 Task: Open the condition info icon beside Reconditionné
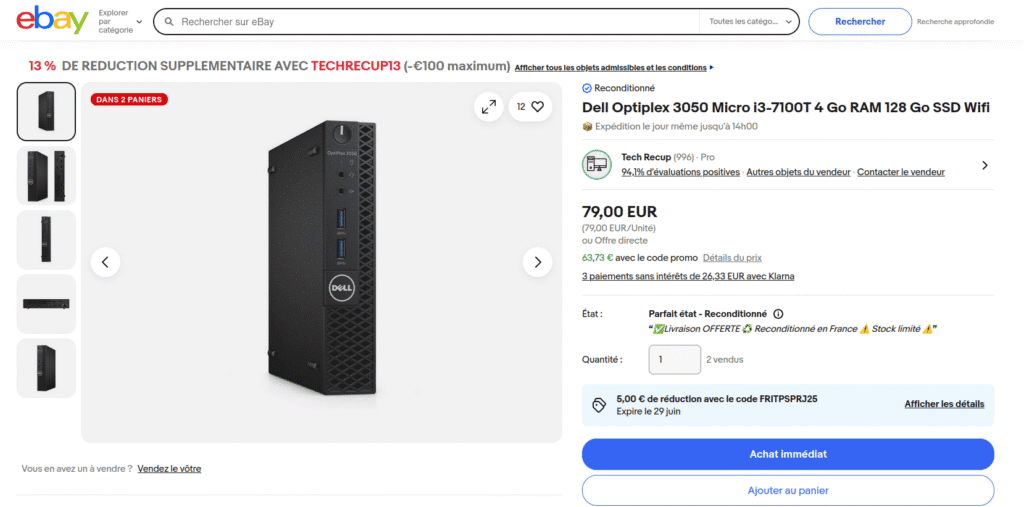pos(778,314)
